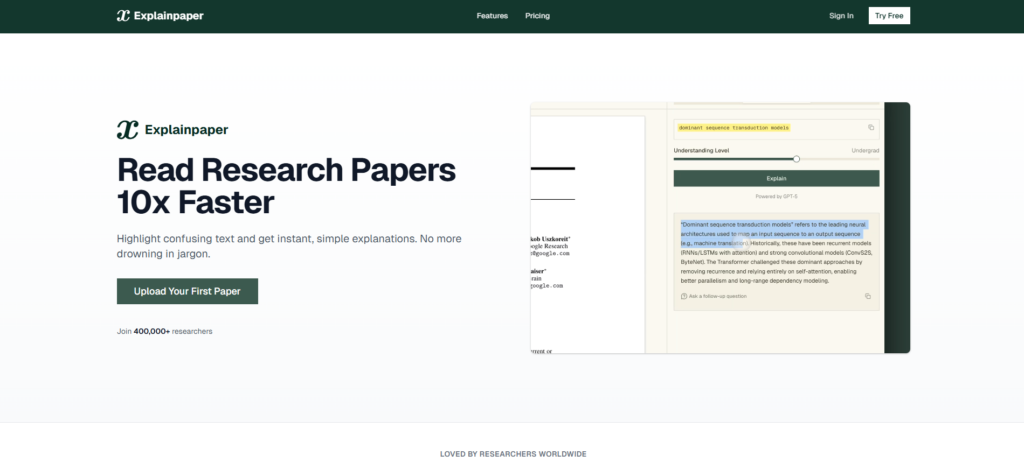Screen dimensions: 1024x469
Task: Click the 'LOVED BY RESEARCHERS WORLDWIDE' text
Action: (x=513, y=453)
